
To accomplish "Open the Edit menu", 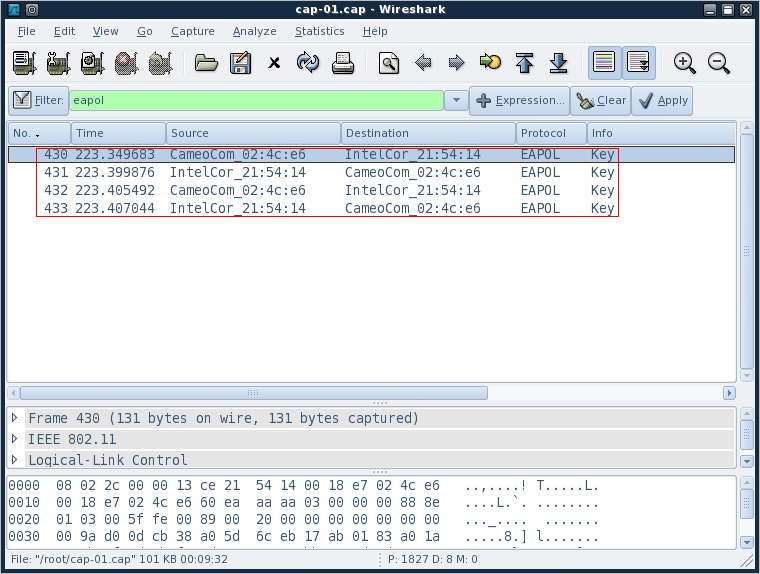I will tap(64, 31).
